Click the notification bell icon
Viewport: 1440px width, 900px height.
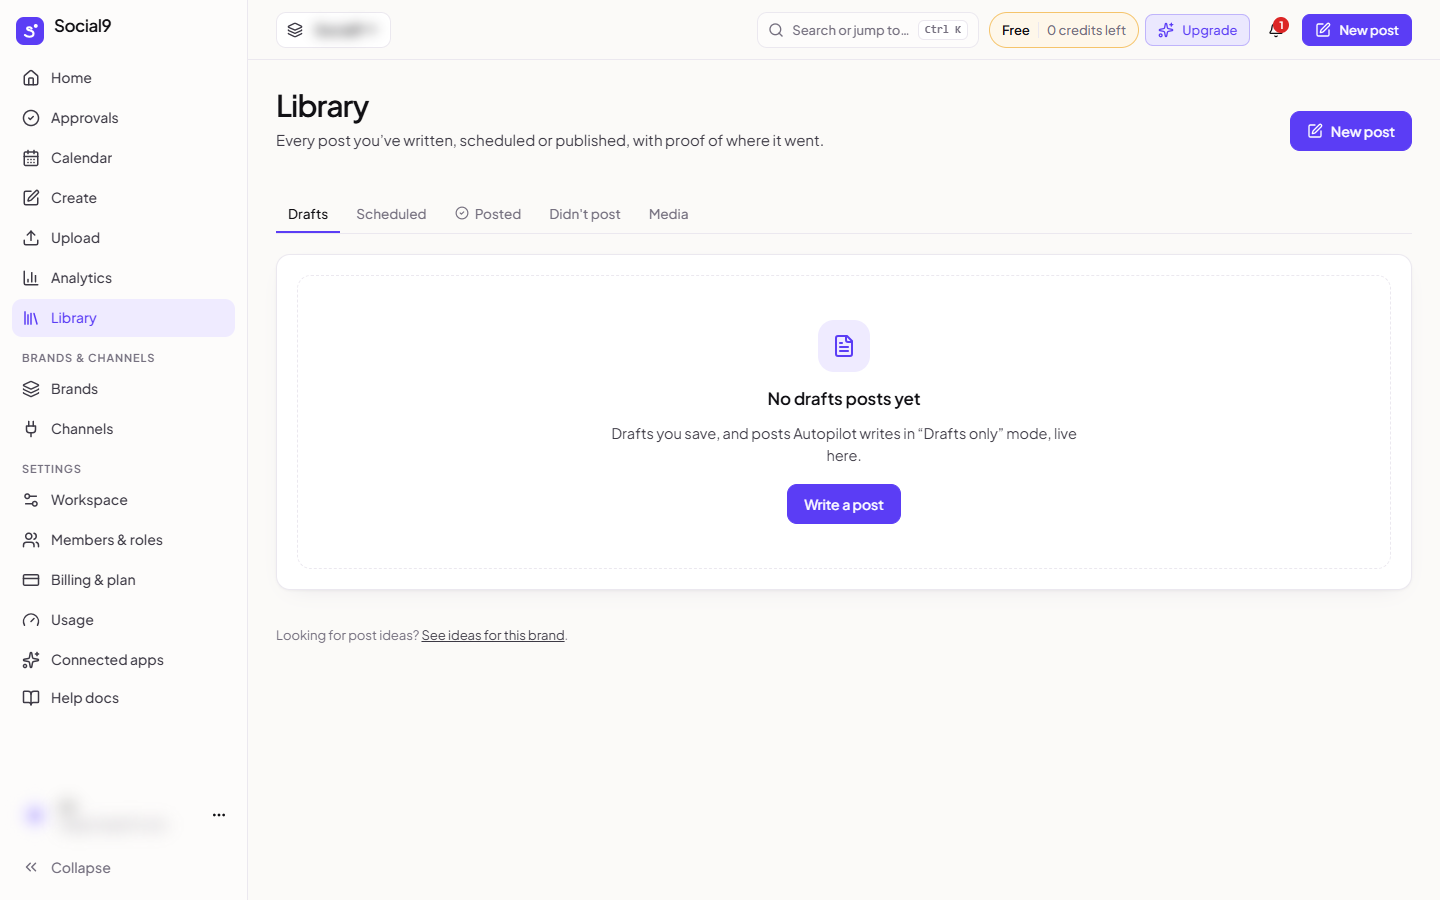(1275, 30)
